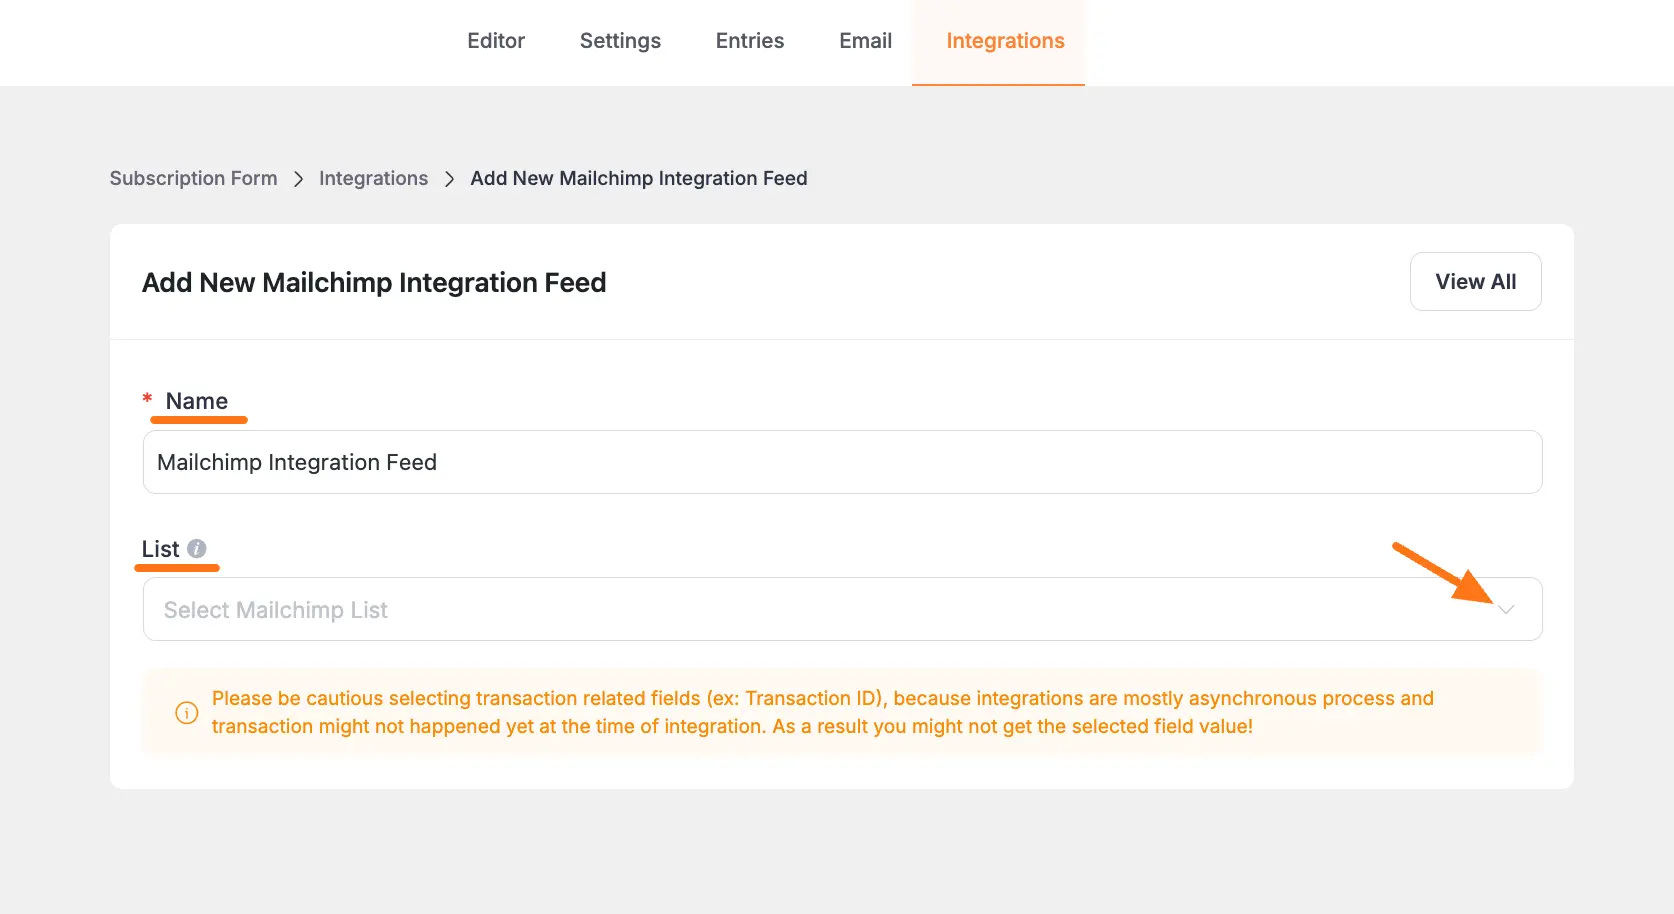This screenshot has height=914, width=1674.
Task: Switch to the Settings tab
Action: (x=620, y=41)
